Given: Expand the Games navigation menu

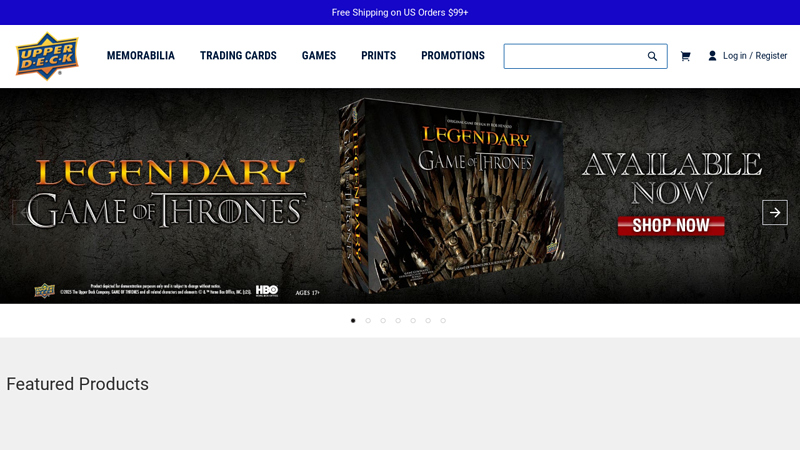Looking at the screenshot, I should (319, 56).
